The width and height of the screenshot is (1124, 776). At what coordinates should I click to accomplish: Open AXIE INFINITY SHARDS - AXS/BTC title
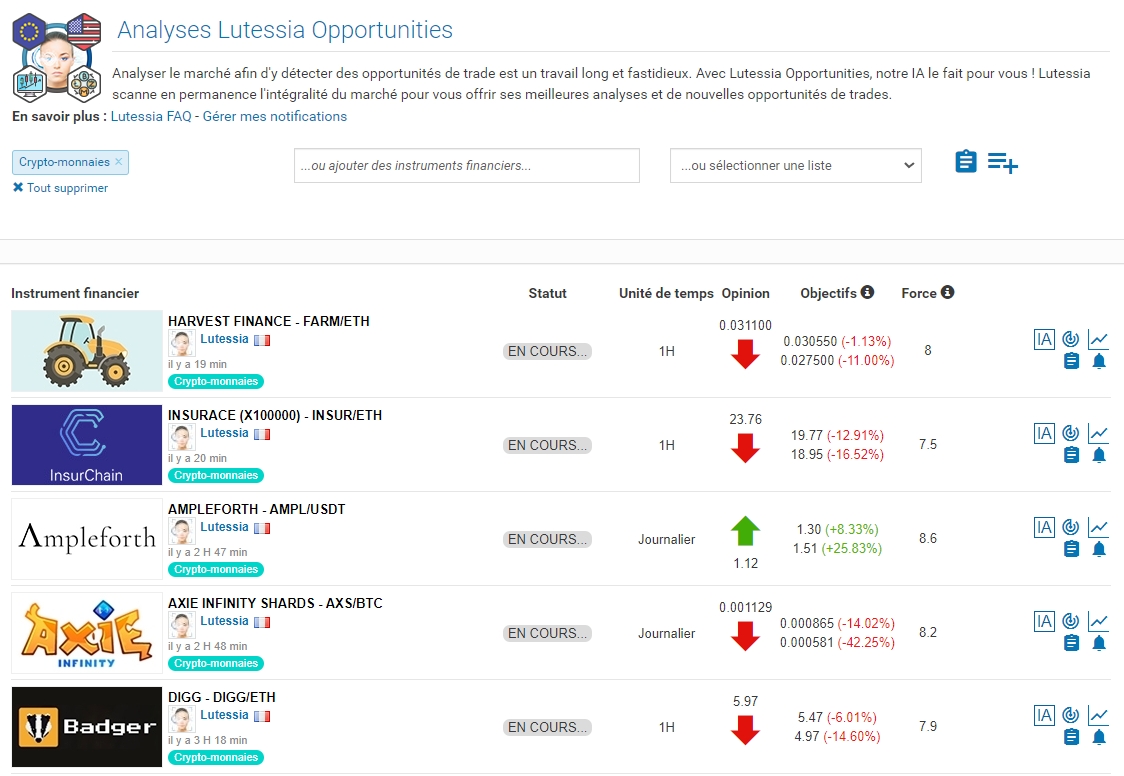[275, 603]
